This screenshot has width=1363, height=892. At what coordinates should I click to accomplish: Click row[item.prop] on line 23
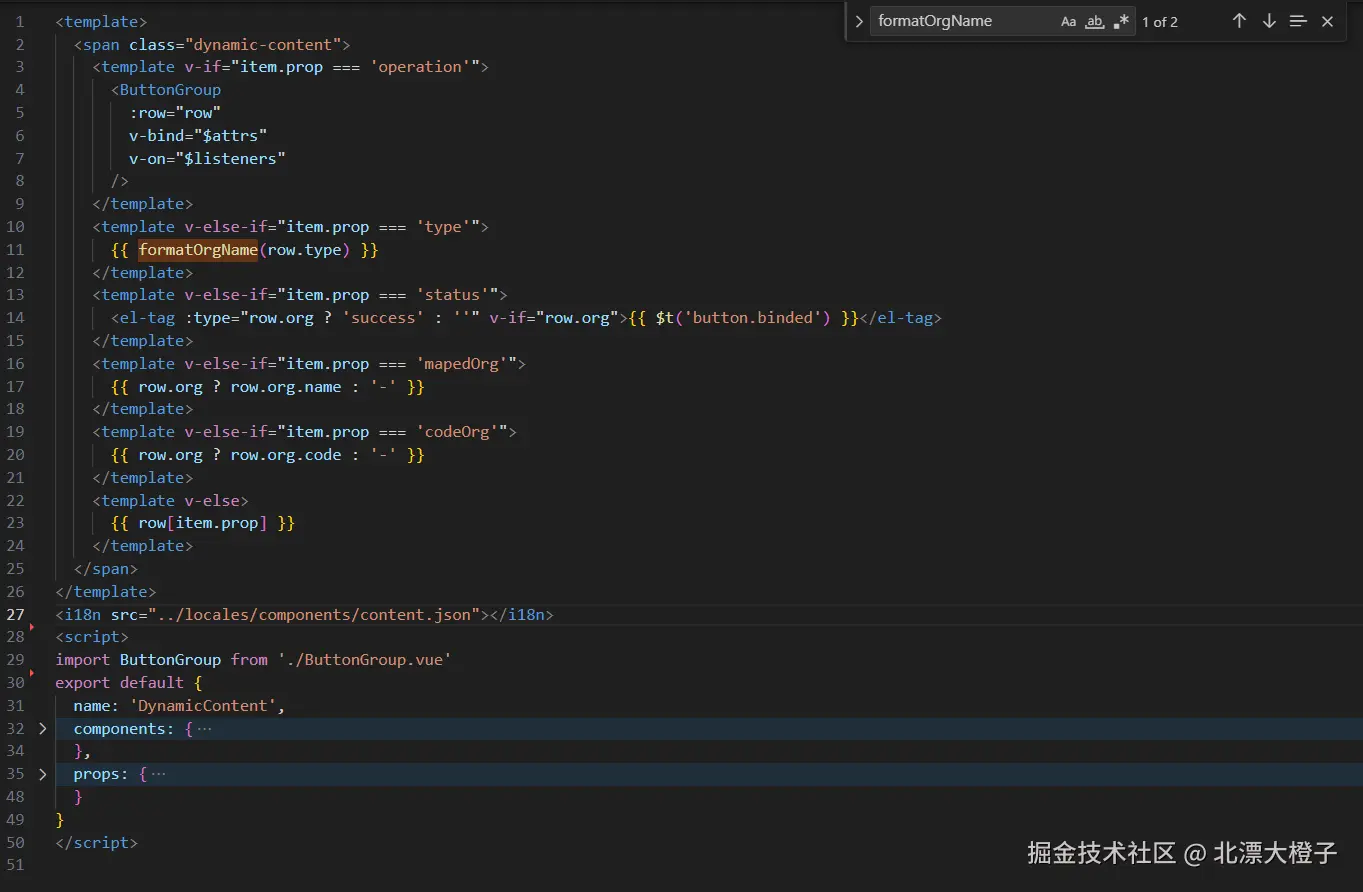(203, 523)
